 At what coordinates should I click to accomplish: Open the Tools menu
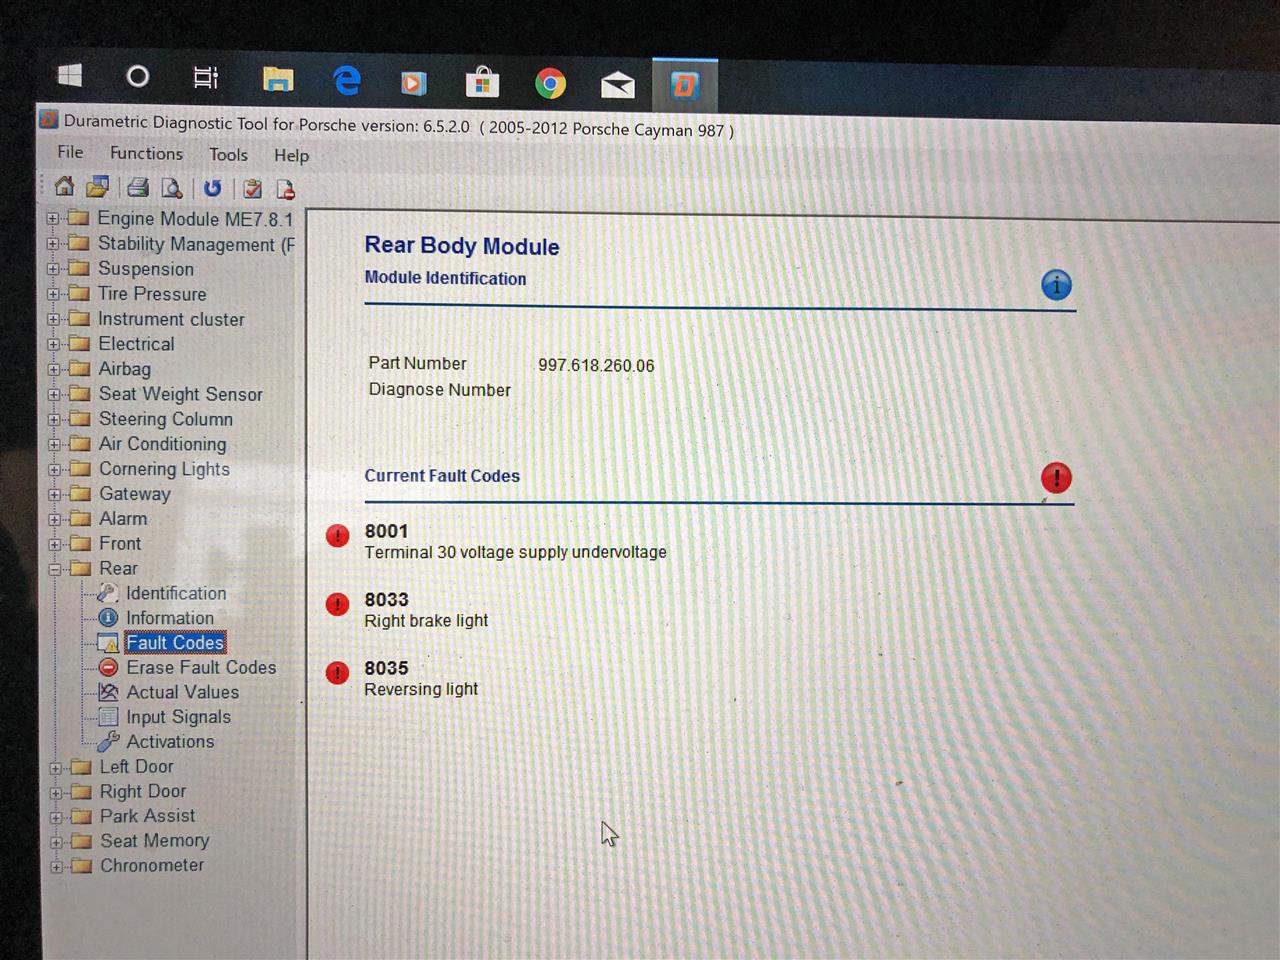click(228, 154)
